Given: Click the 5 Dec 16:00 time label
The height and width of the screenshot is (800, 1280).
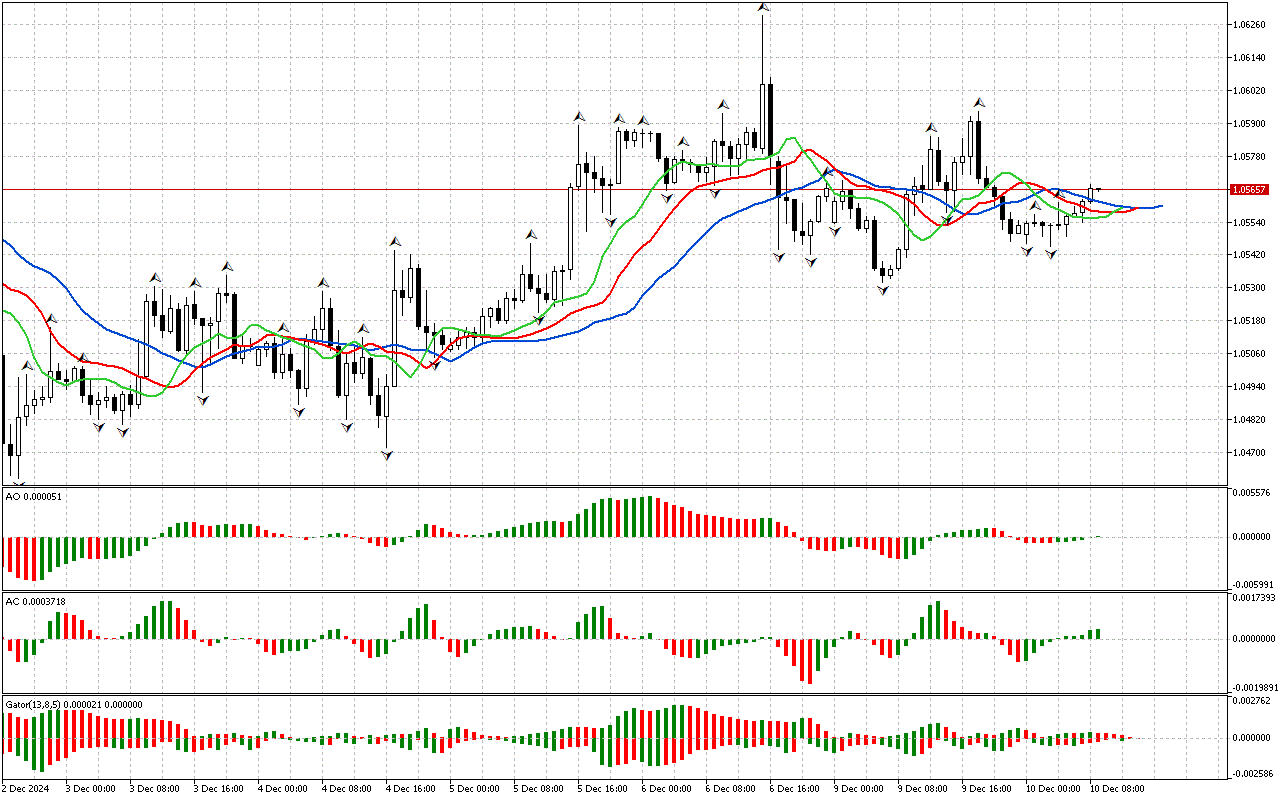Looking at the screenshot, I should point(605,788).
